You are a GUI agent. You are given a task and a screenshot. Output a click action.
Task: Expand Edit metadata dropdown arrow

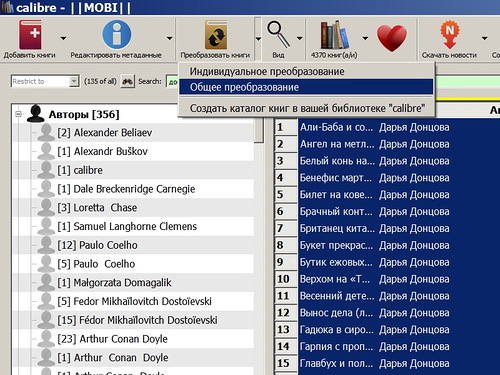[170, 38]
